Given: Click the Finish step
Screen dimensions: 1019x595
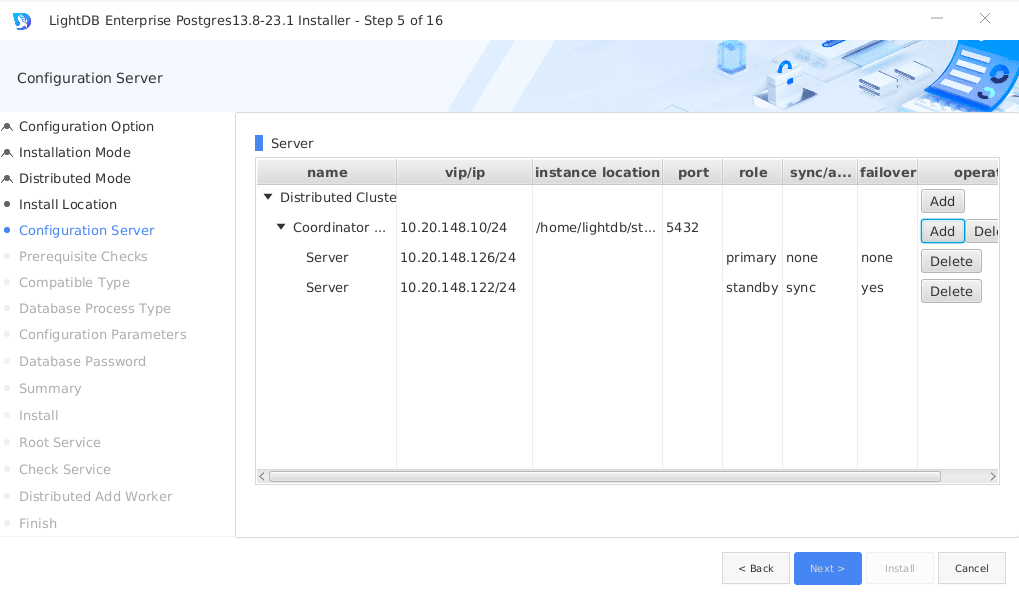Looking at the screenshot, I should (x=38, y=524).
